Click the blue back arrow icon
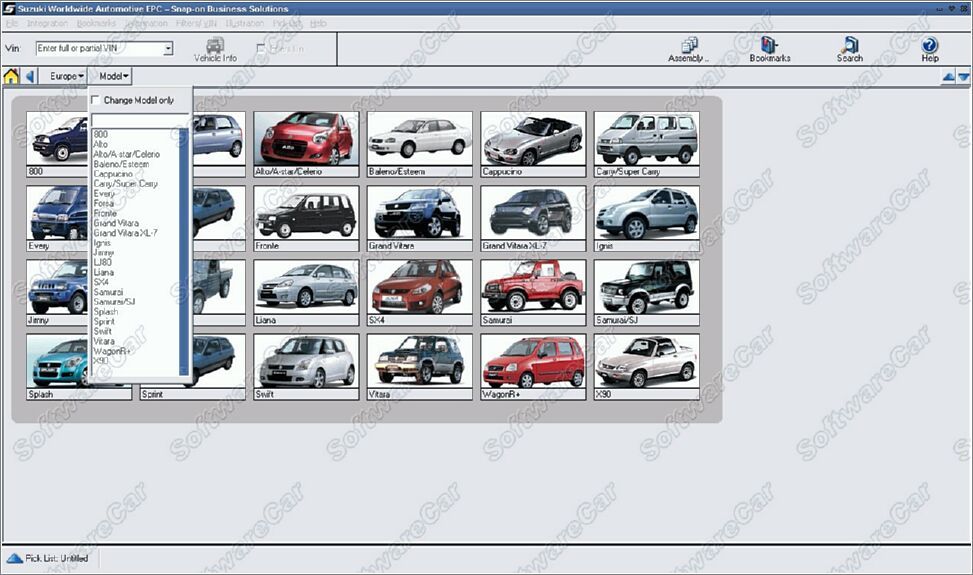Screen dimensions: 973x575 coord(30,76)
